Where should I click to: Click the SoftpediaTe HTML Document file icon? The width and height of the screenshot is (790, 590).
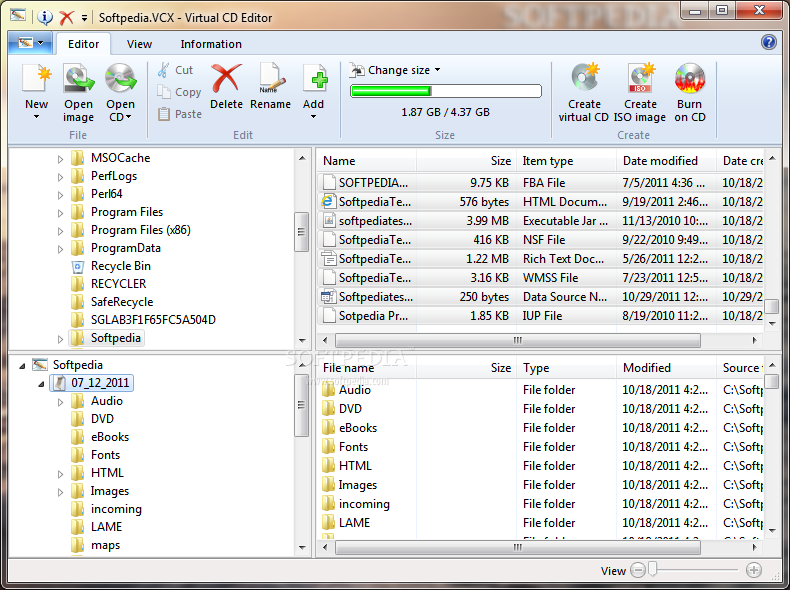[328, 202]
